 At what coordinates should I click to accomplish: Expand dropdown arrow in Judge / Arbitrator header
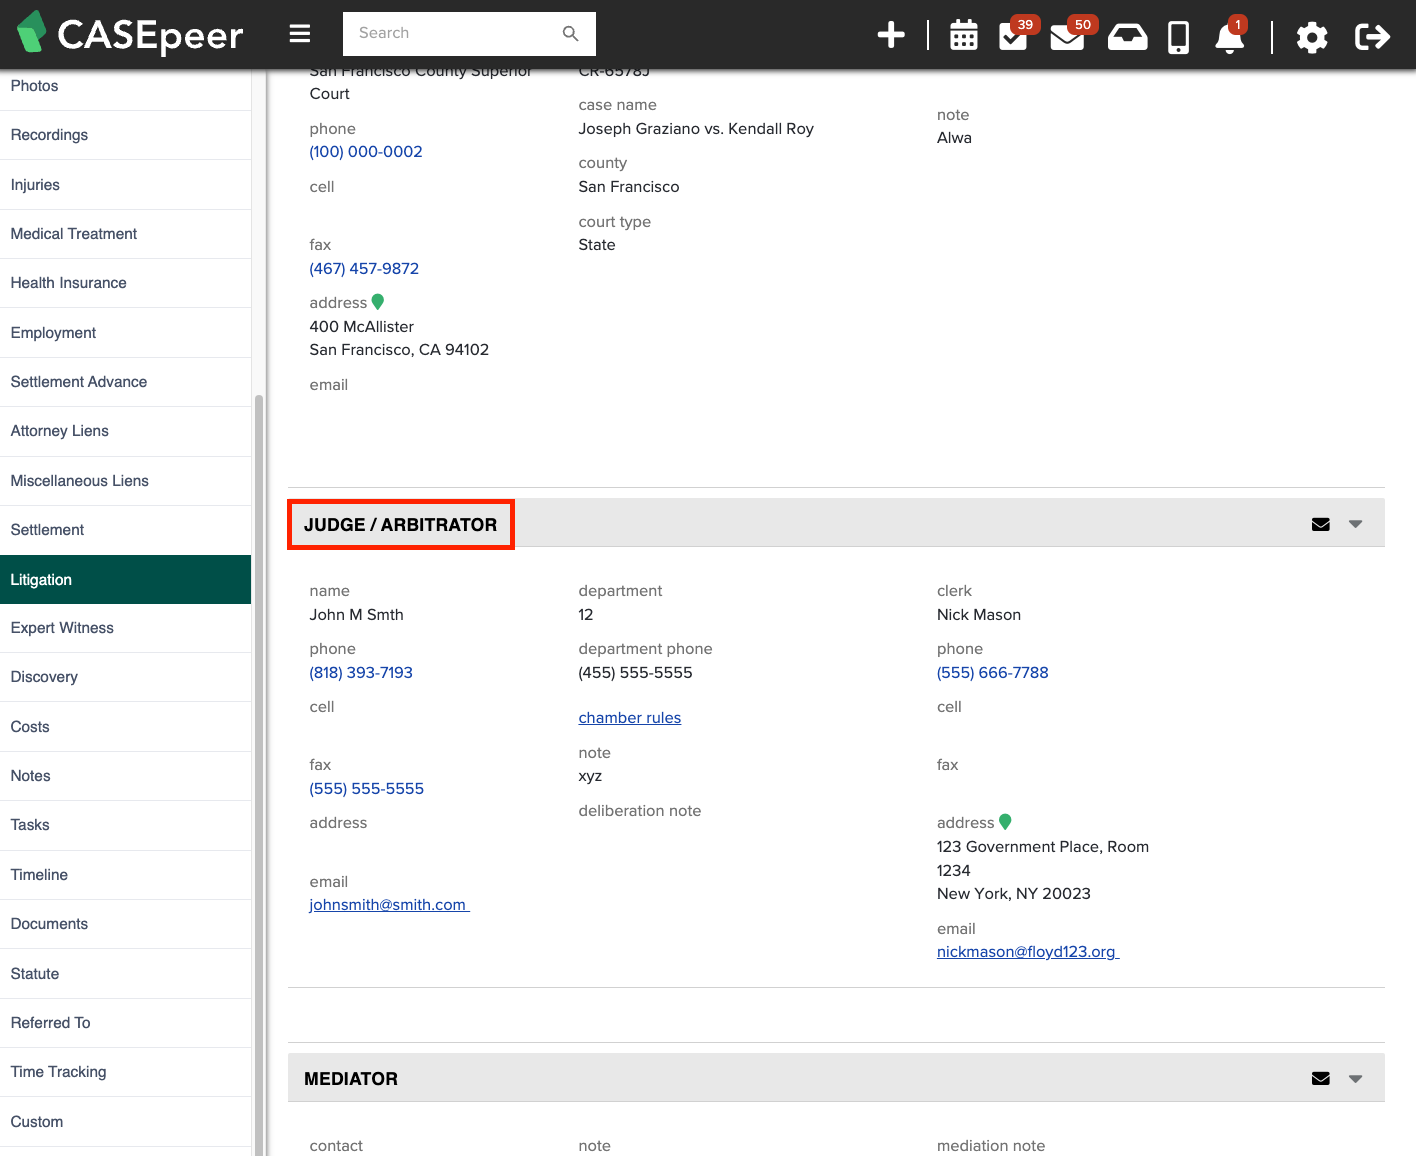tap(1356, 524)
